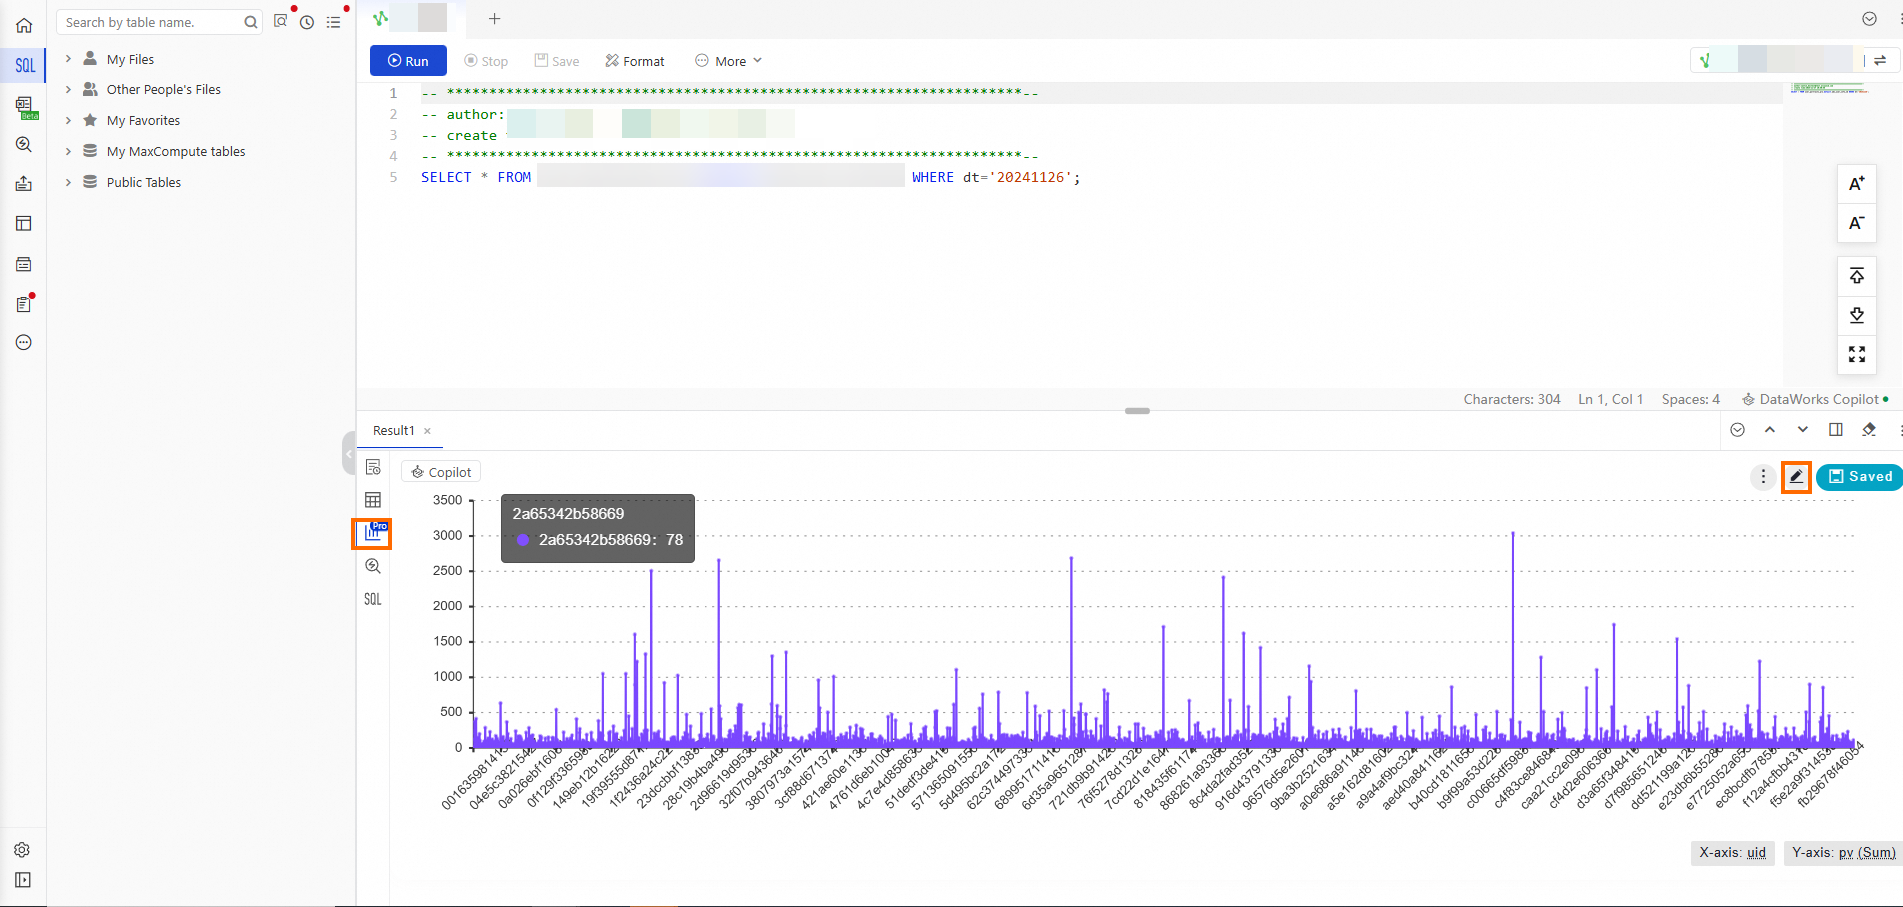Format the SQL code

pos(634,60)
